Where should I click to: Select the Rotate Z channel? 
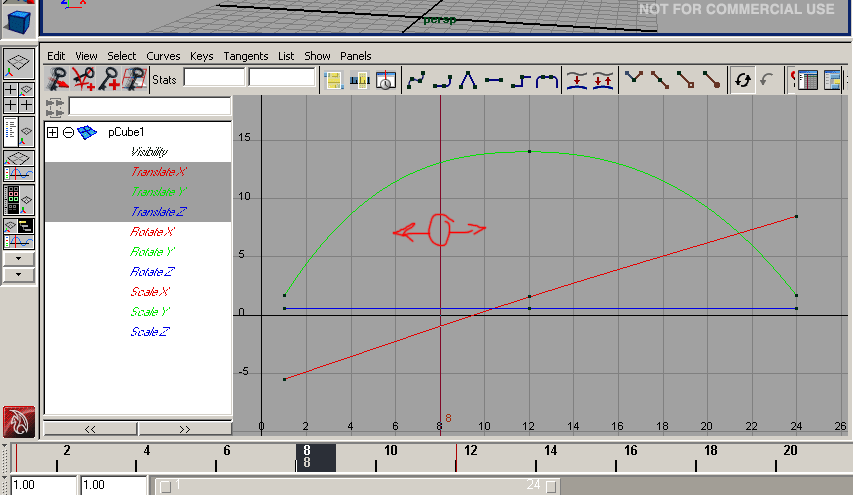[152, 272]
